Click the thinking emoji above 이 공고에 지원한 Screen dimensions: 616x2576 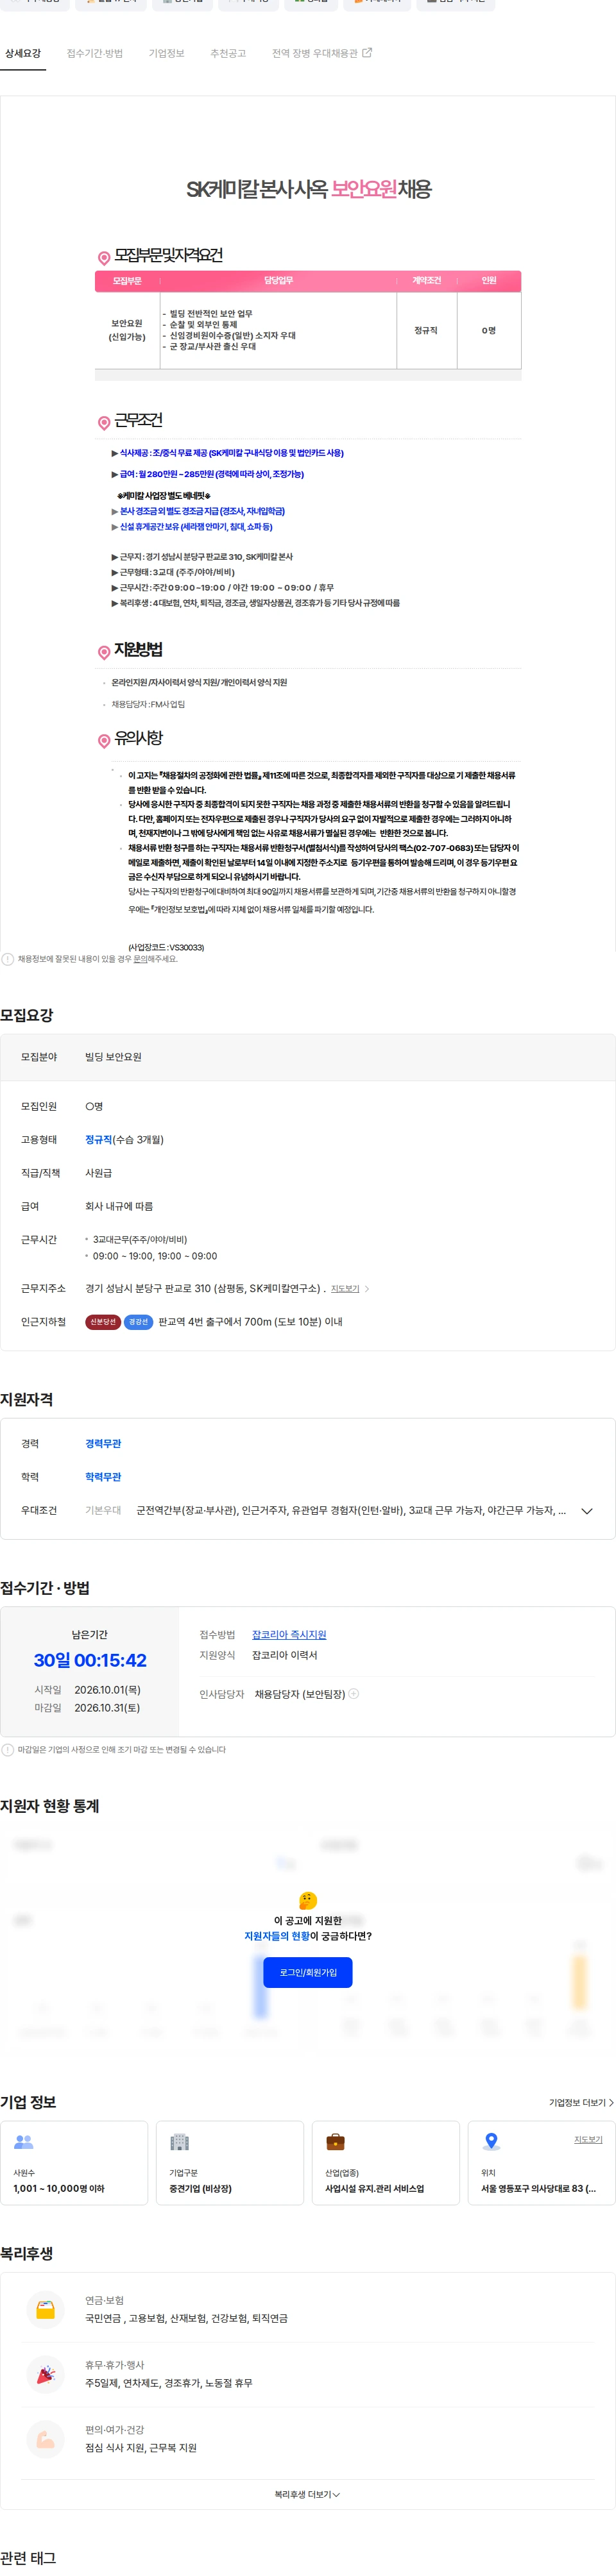coord(308,1901)
